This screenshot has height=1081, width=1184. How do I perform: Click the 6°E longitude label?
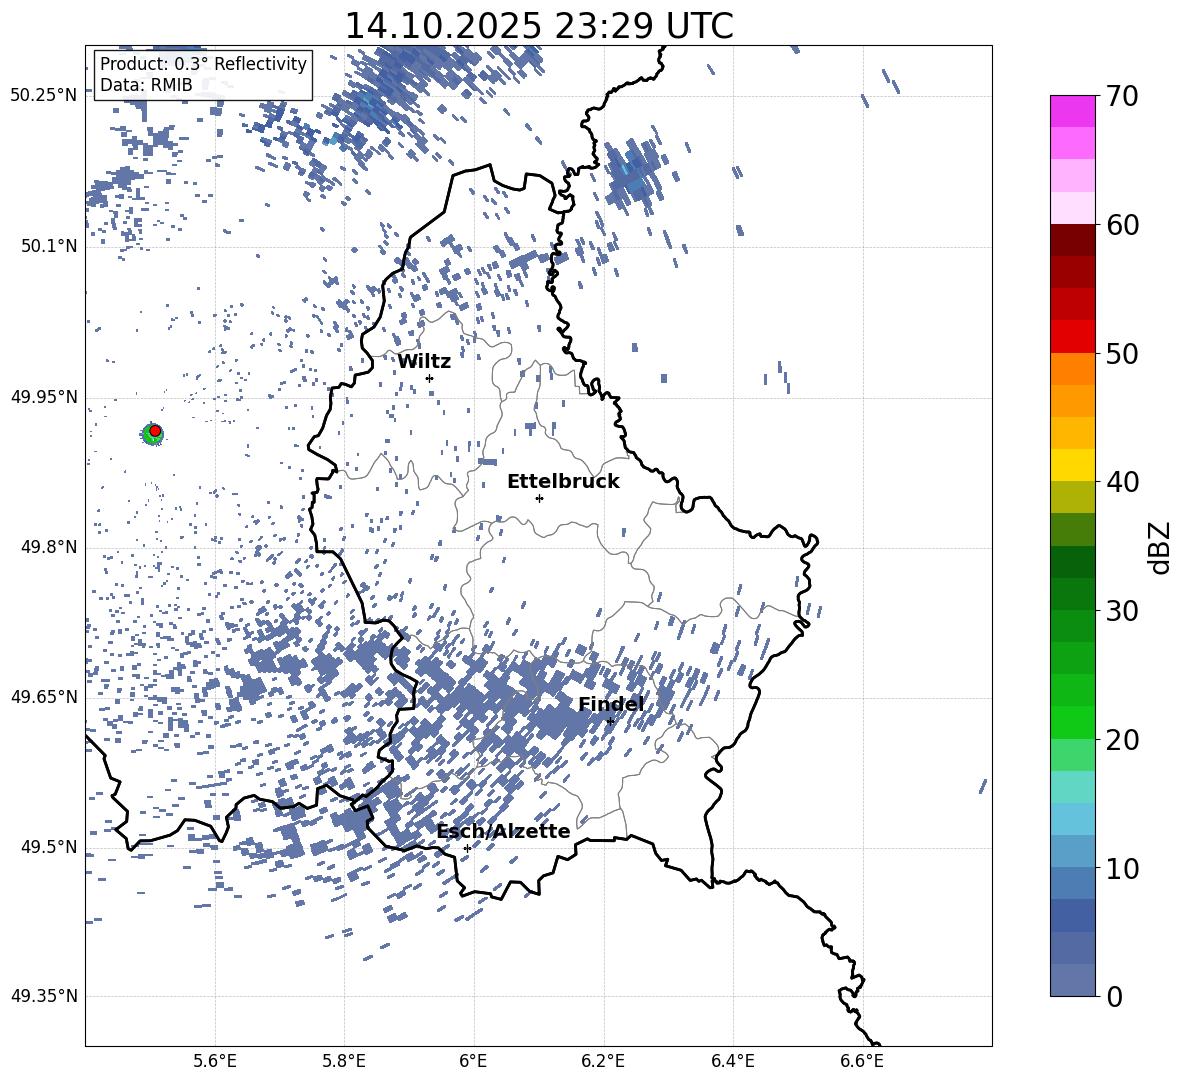click(x=473, y=1061)
